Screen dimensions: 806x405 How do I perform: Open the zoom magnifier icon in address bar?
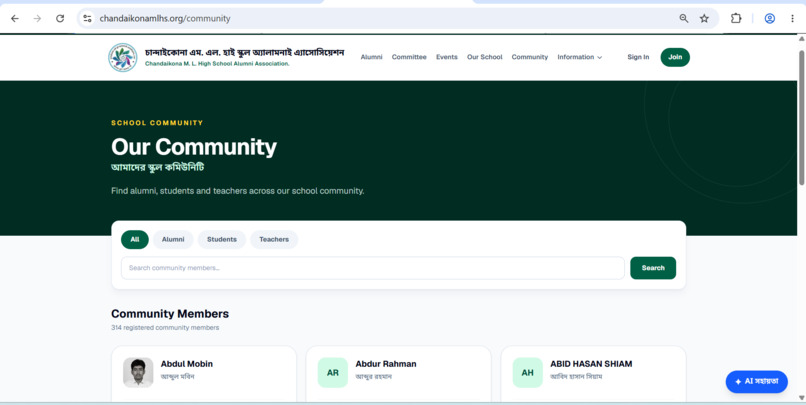tap(684, 19)
